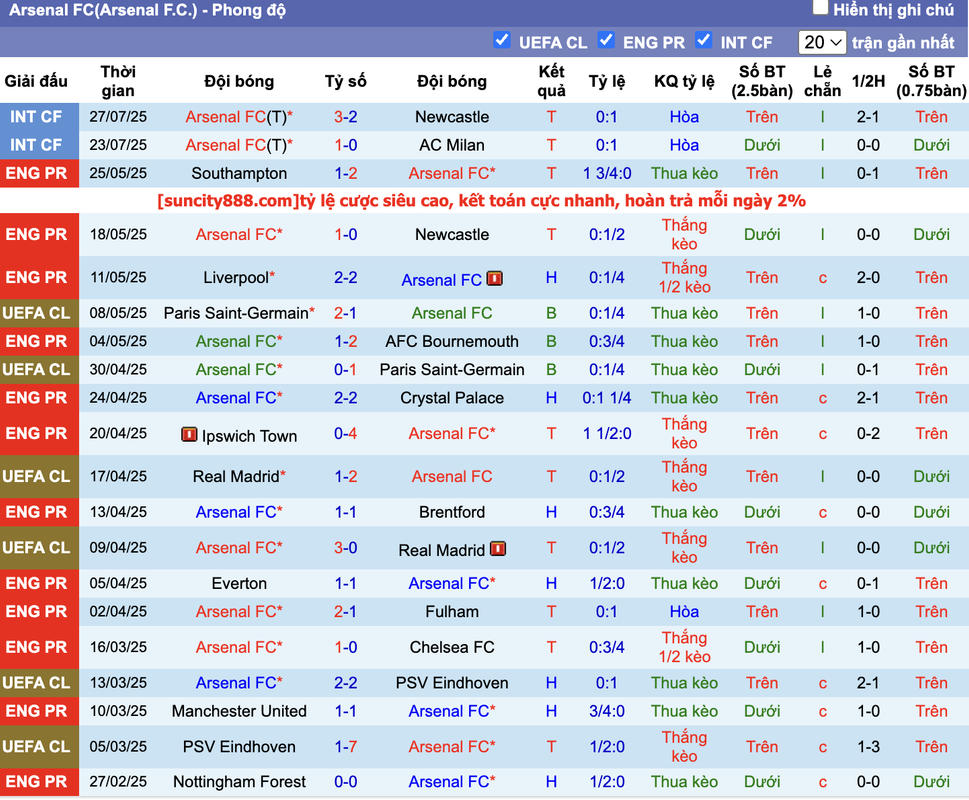The height and width of the screenshot is (800, 969).
Task: Click odds 1 1/2:0 in Ipswich Town row
Action: [607, 434]
